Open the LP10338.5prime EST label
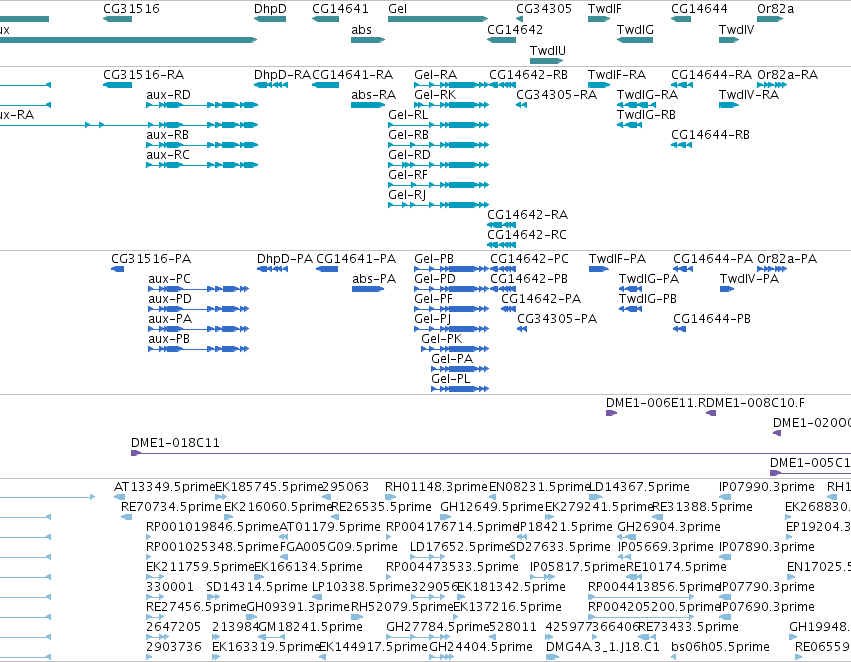This screenshot has width=851, height=662. tap(361, 587)
